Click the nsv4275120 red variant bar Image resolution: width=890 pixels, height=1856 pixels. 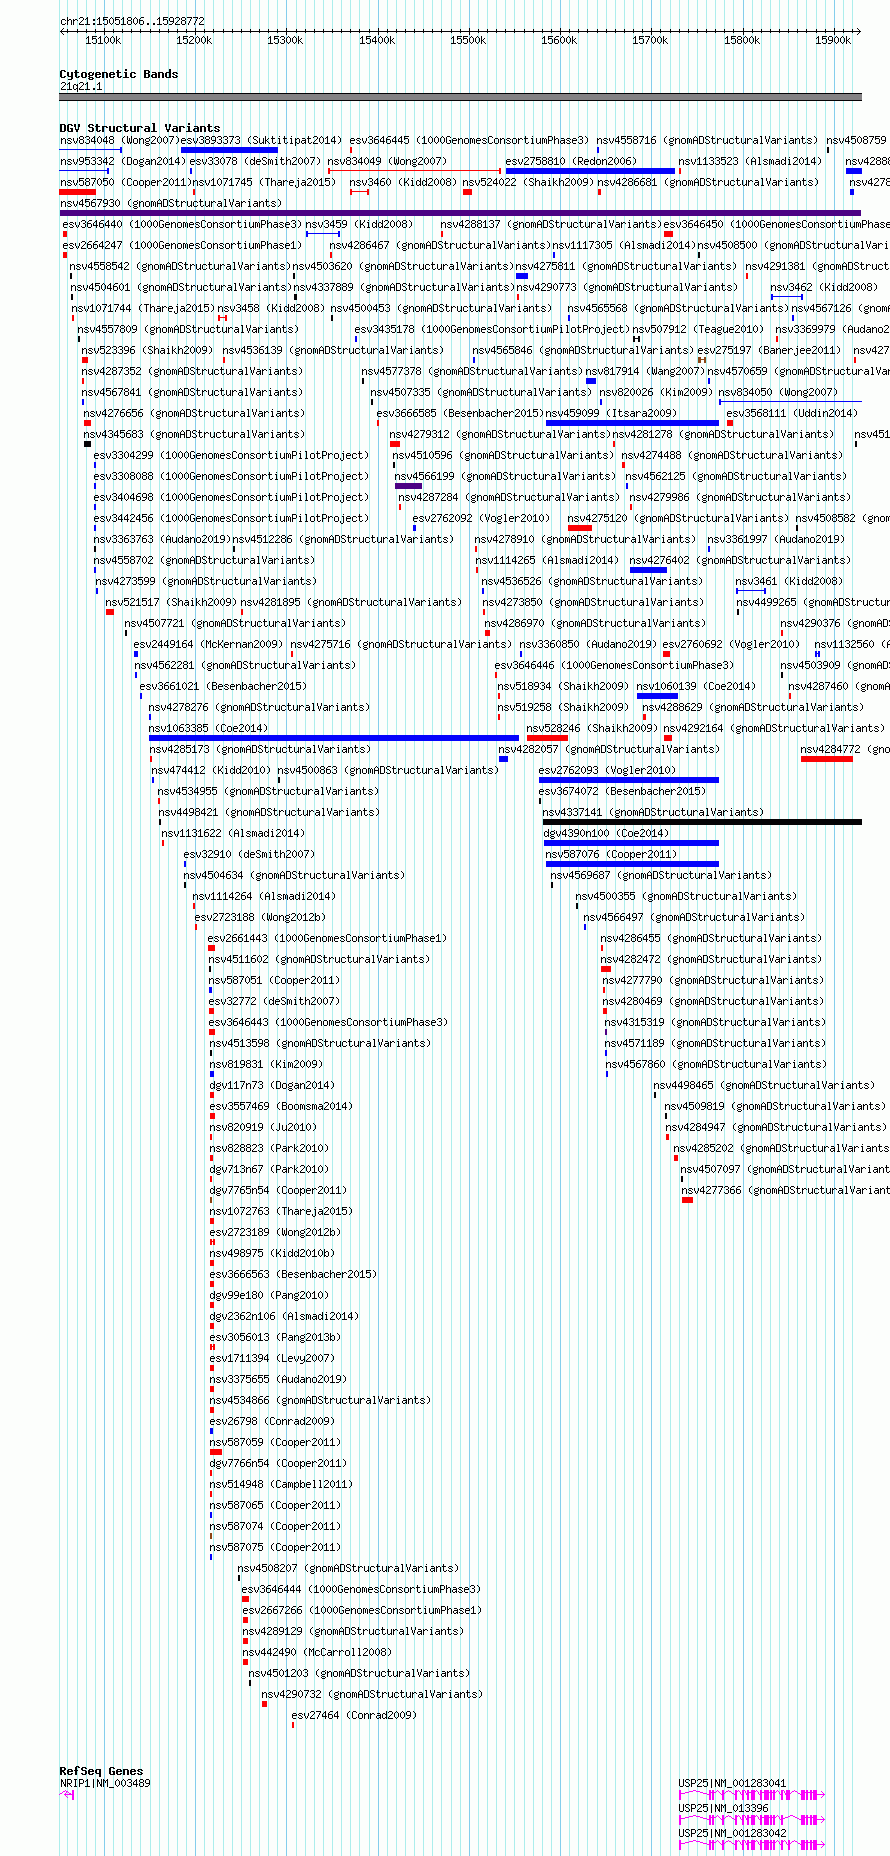point(580,528)
